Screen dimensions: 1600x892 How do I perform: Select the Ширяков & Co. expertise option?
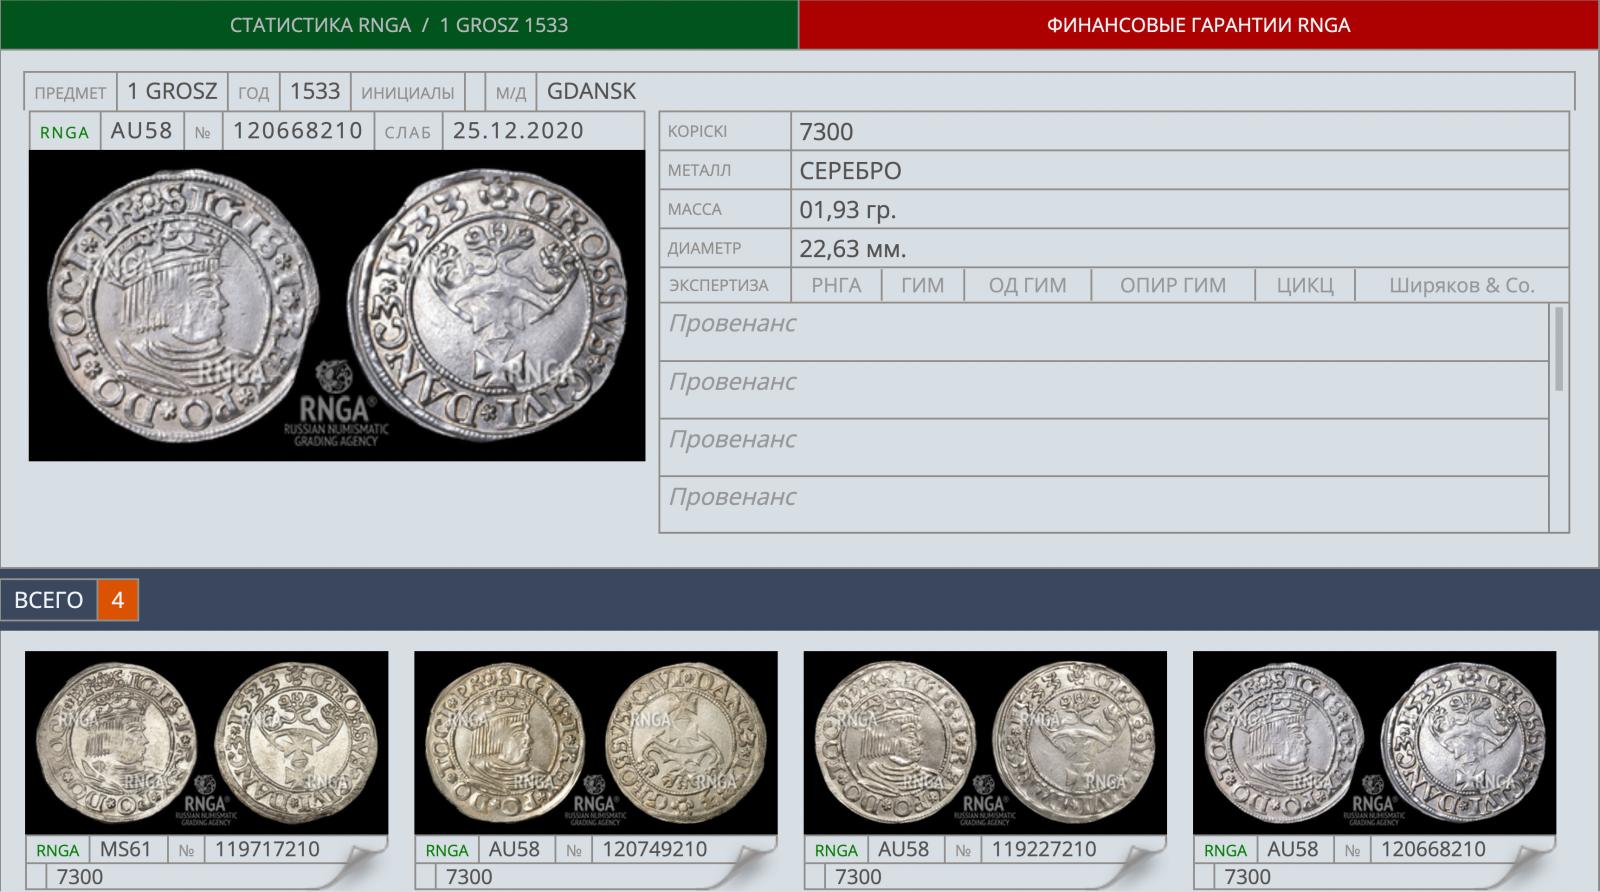[1461, 285]
